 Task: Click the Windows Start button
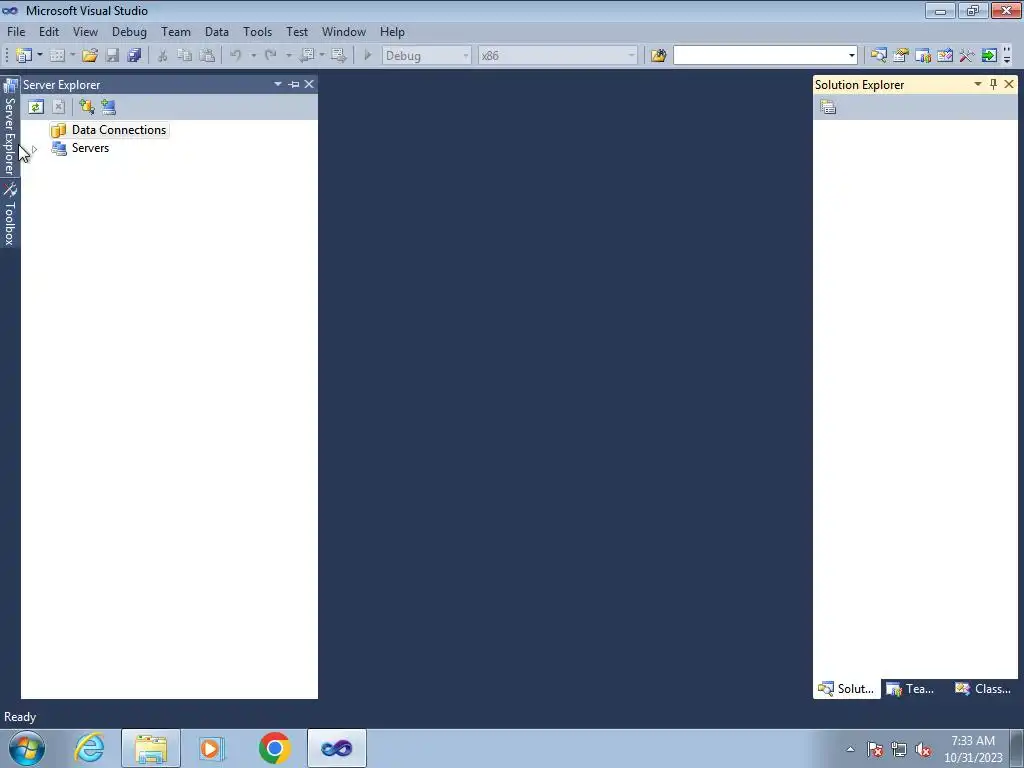(x=27, y=748)
